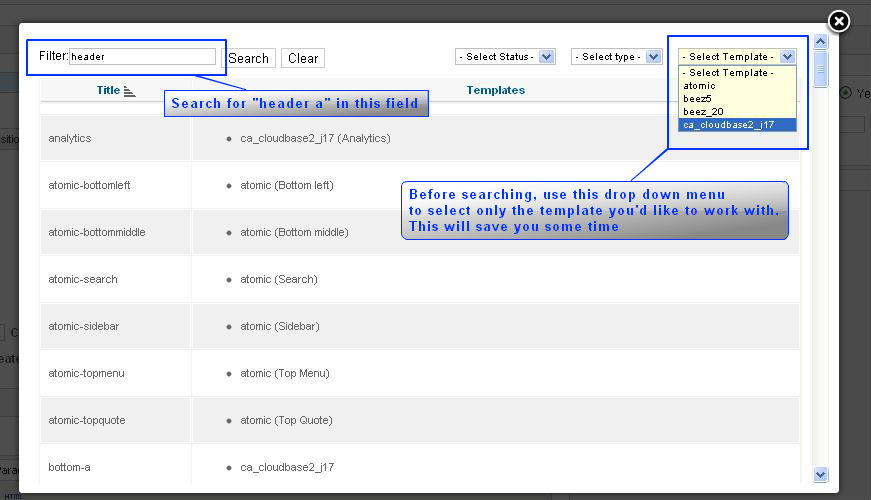Close the modal with the X button
This screenshot has height=500, width=871.
coord(839,21)
